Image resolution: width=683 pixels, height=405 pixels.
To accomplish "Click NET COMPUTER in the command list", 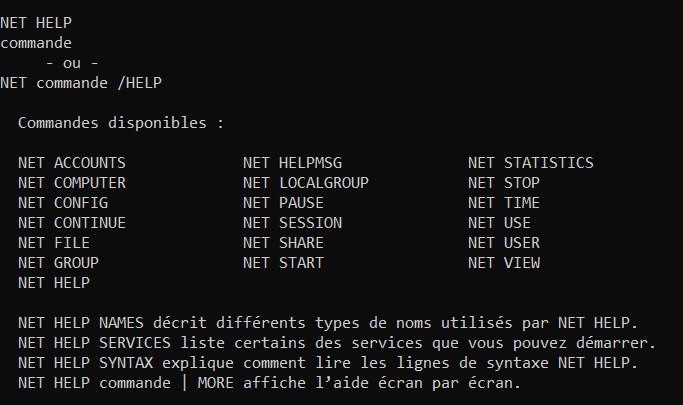I will click(72, 183).
